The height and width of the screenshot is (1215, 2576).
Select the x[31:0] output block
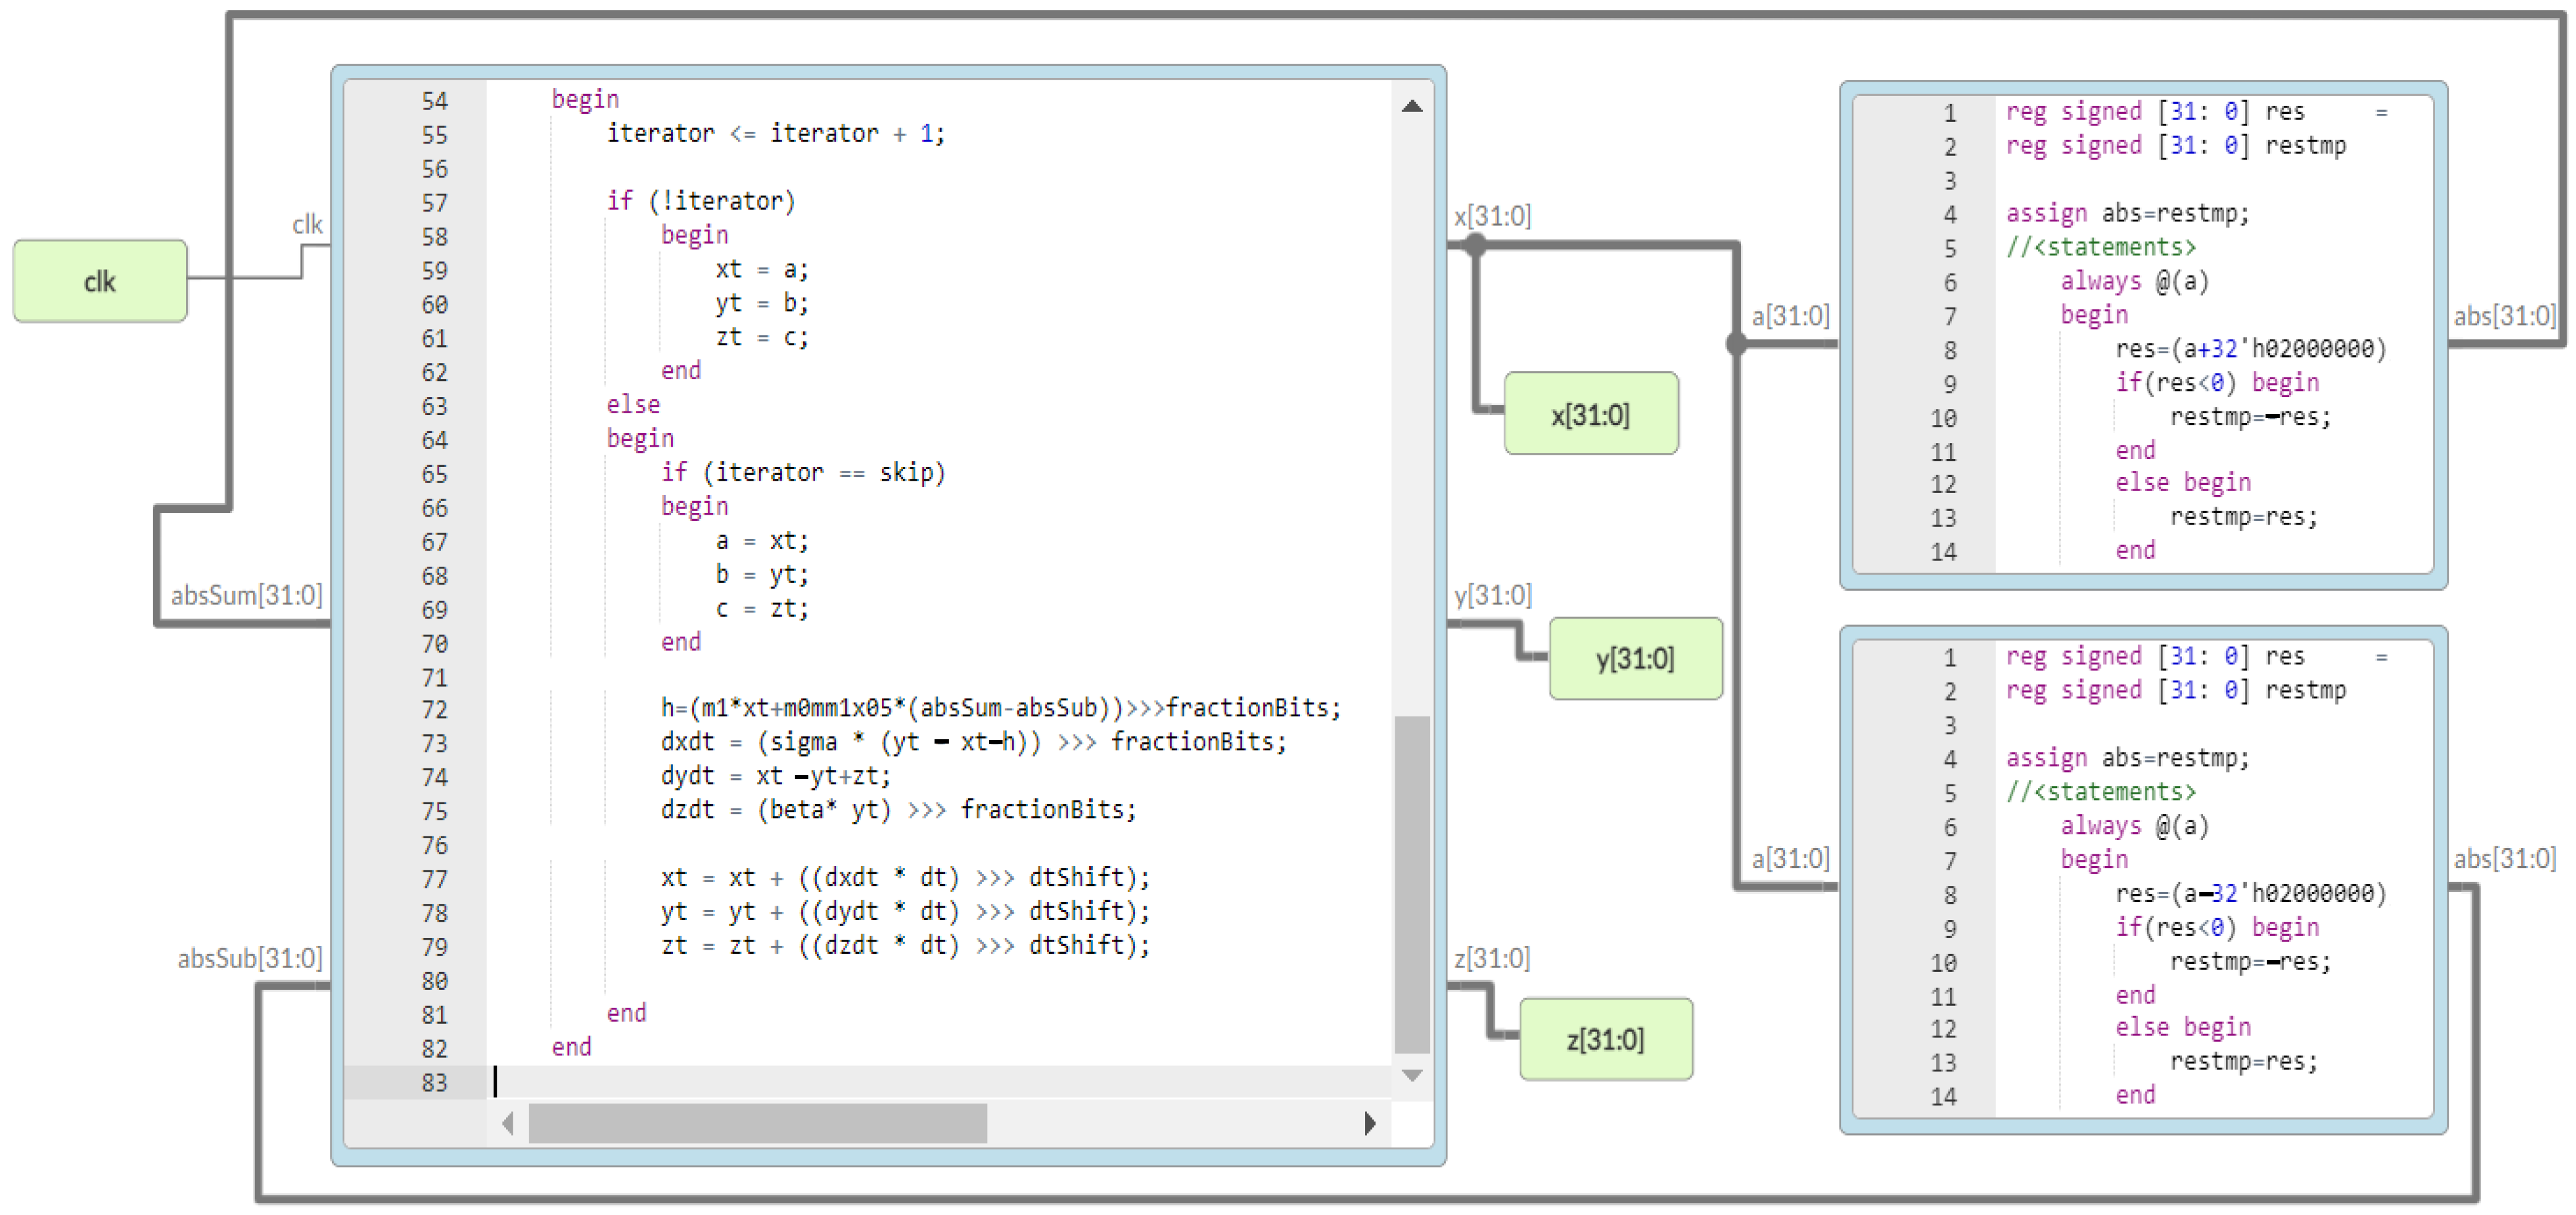click(x=1590, y=414)
